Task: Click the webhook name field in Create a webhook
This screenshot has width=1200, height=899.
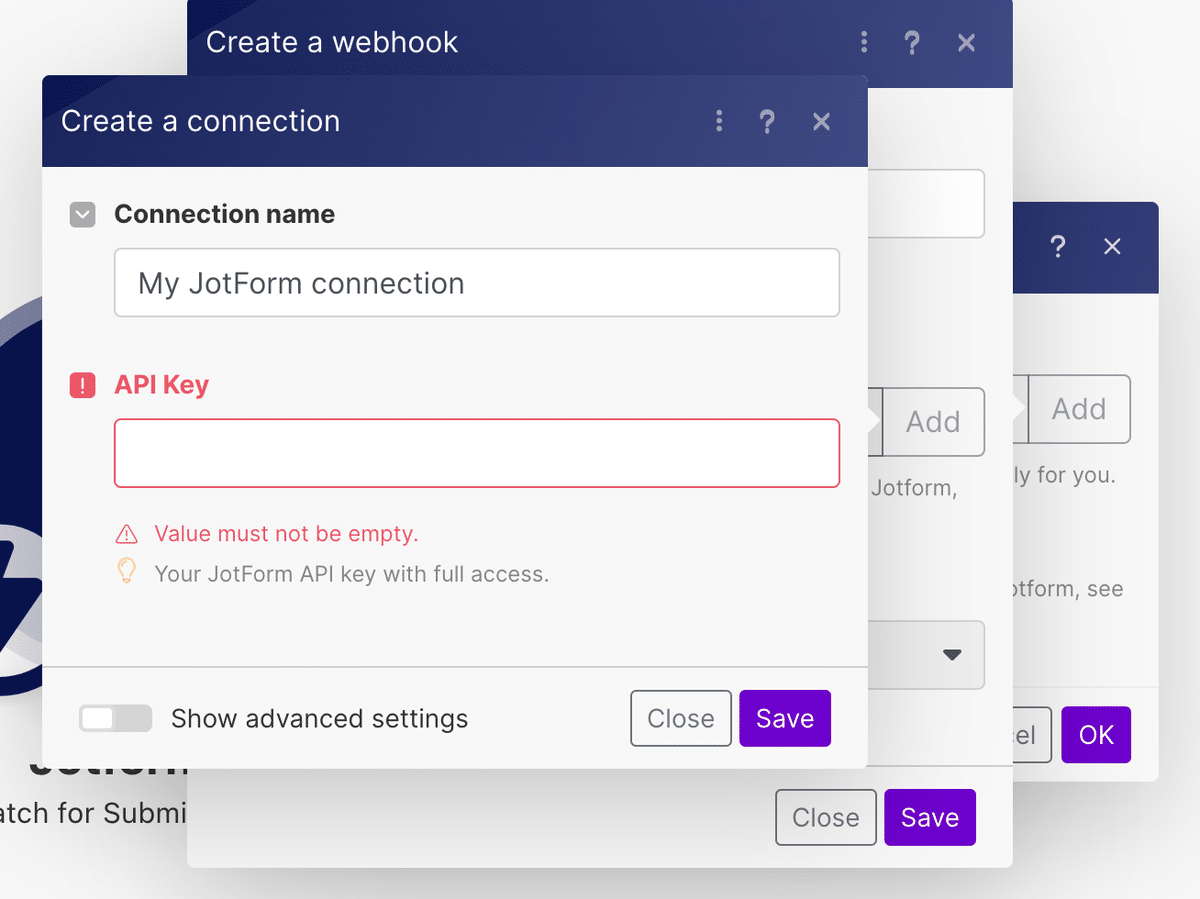Action: point(925,203)
